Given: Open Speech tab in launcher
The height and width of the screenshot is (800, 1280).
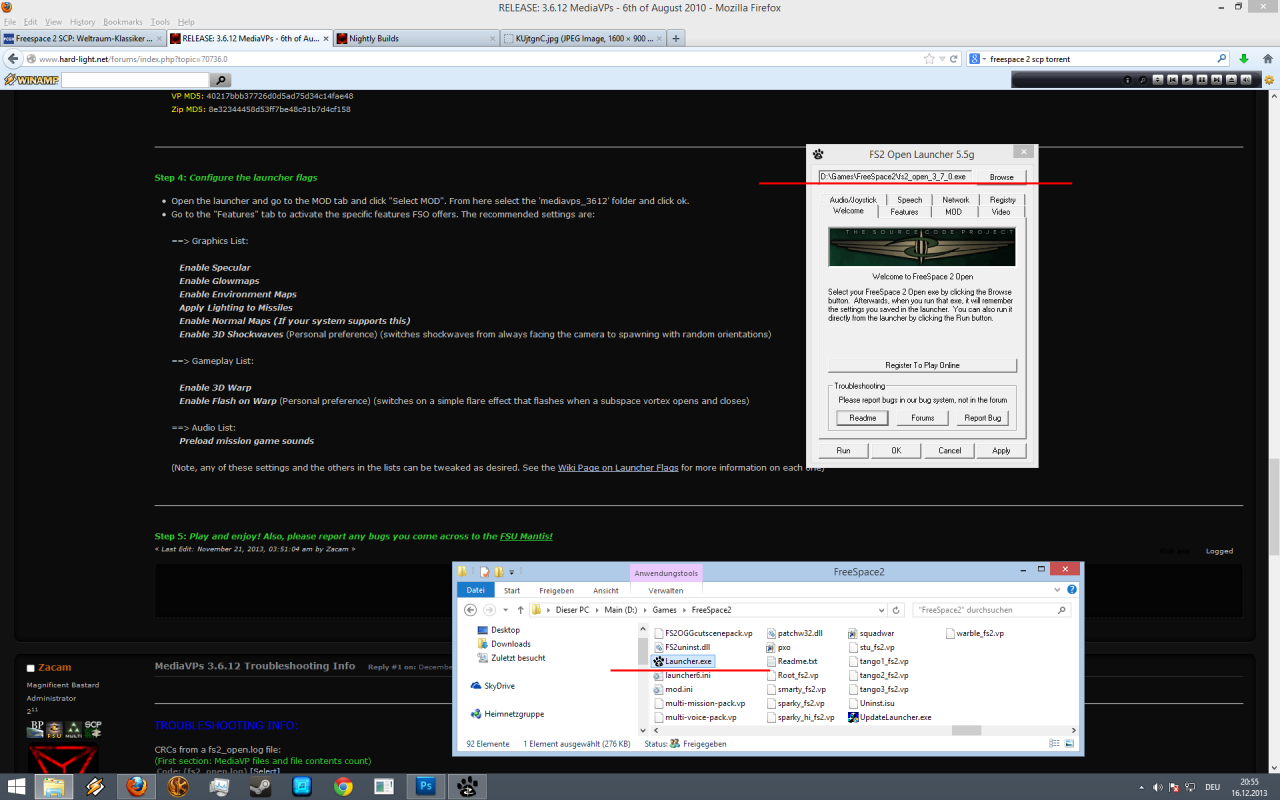Looking at the screenshot, I should pos(909,200).
